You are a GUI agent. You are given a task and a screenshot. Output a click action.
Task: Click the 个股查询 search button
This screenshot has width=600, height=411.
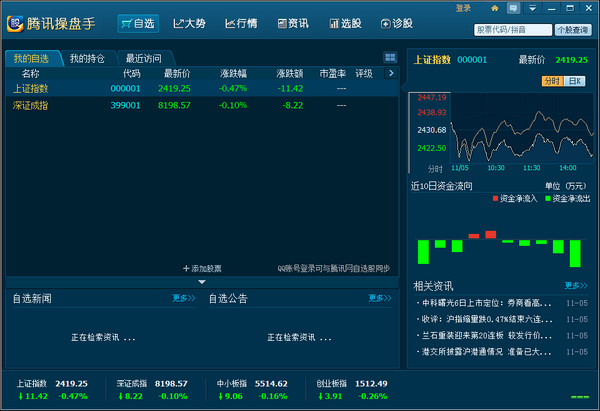tap(573, 30)
